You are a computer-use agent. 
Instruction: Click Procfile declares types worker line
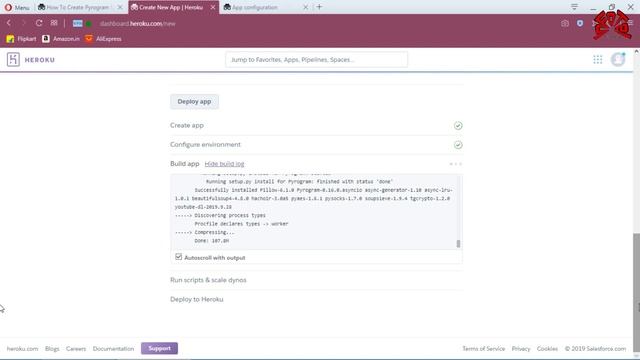click(x=241, y=224)
